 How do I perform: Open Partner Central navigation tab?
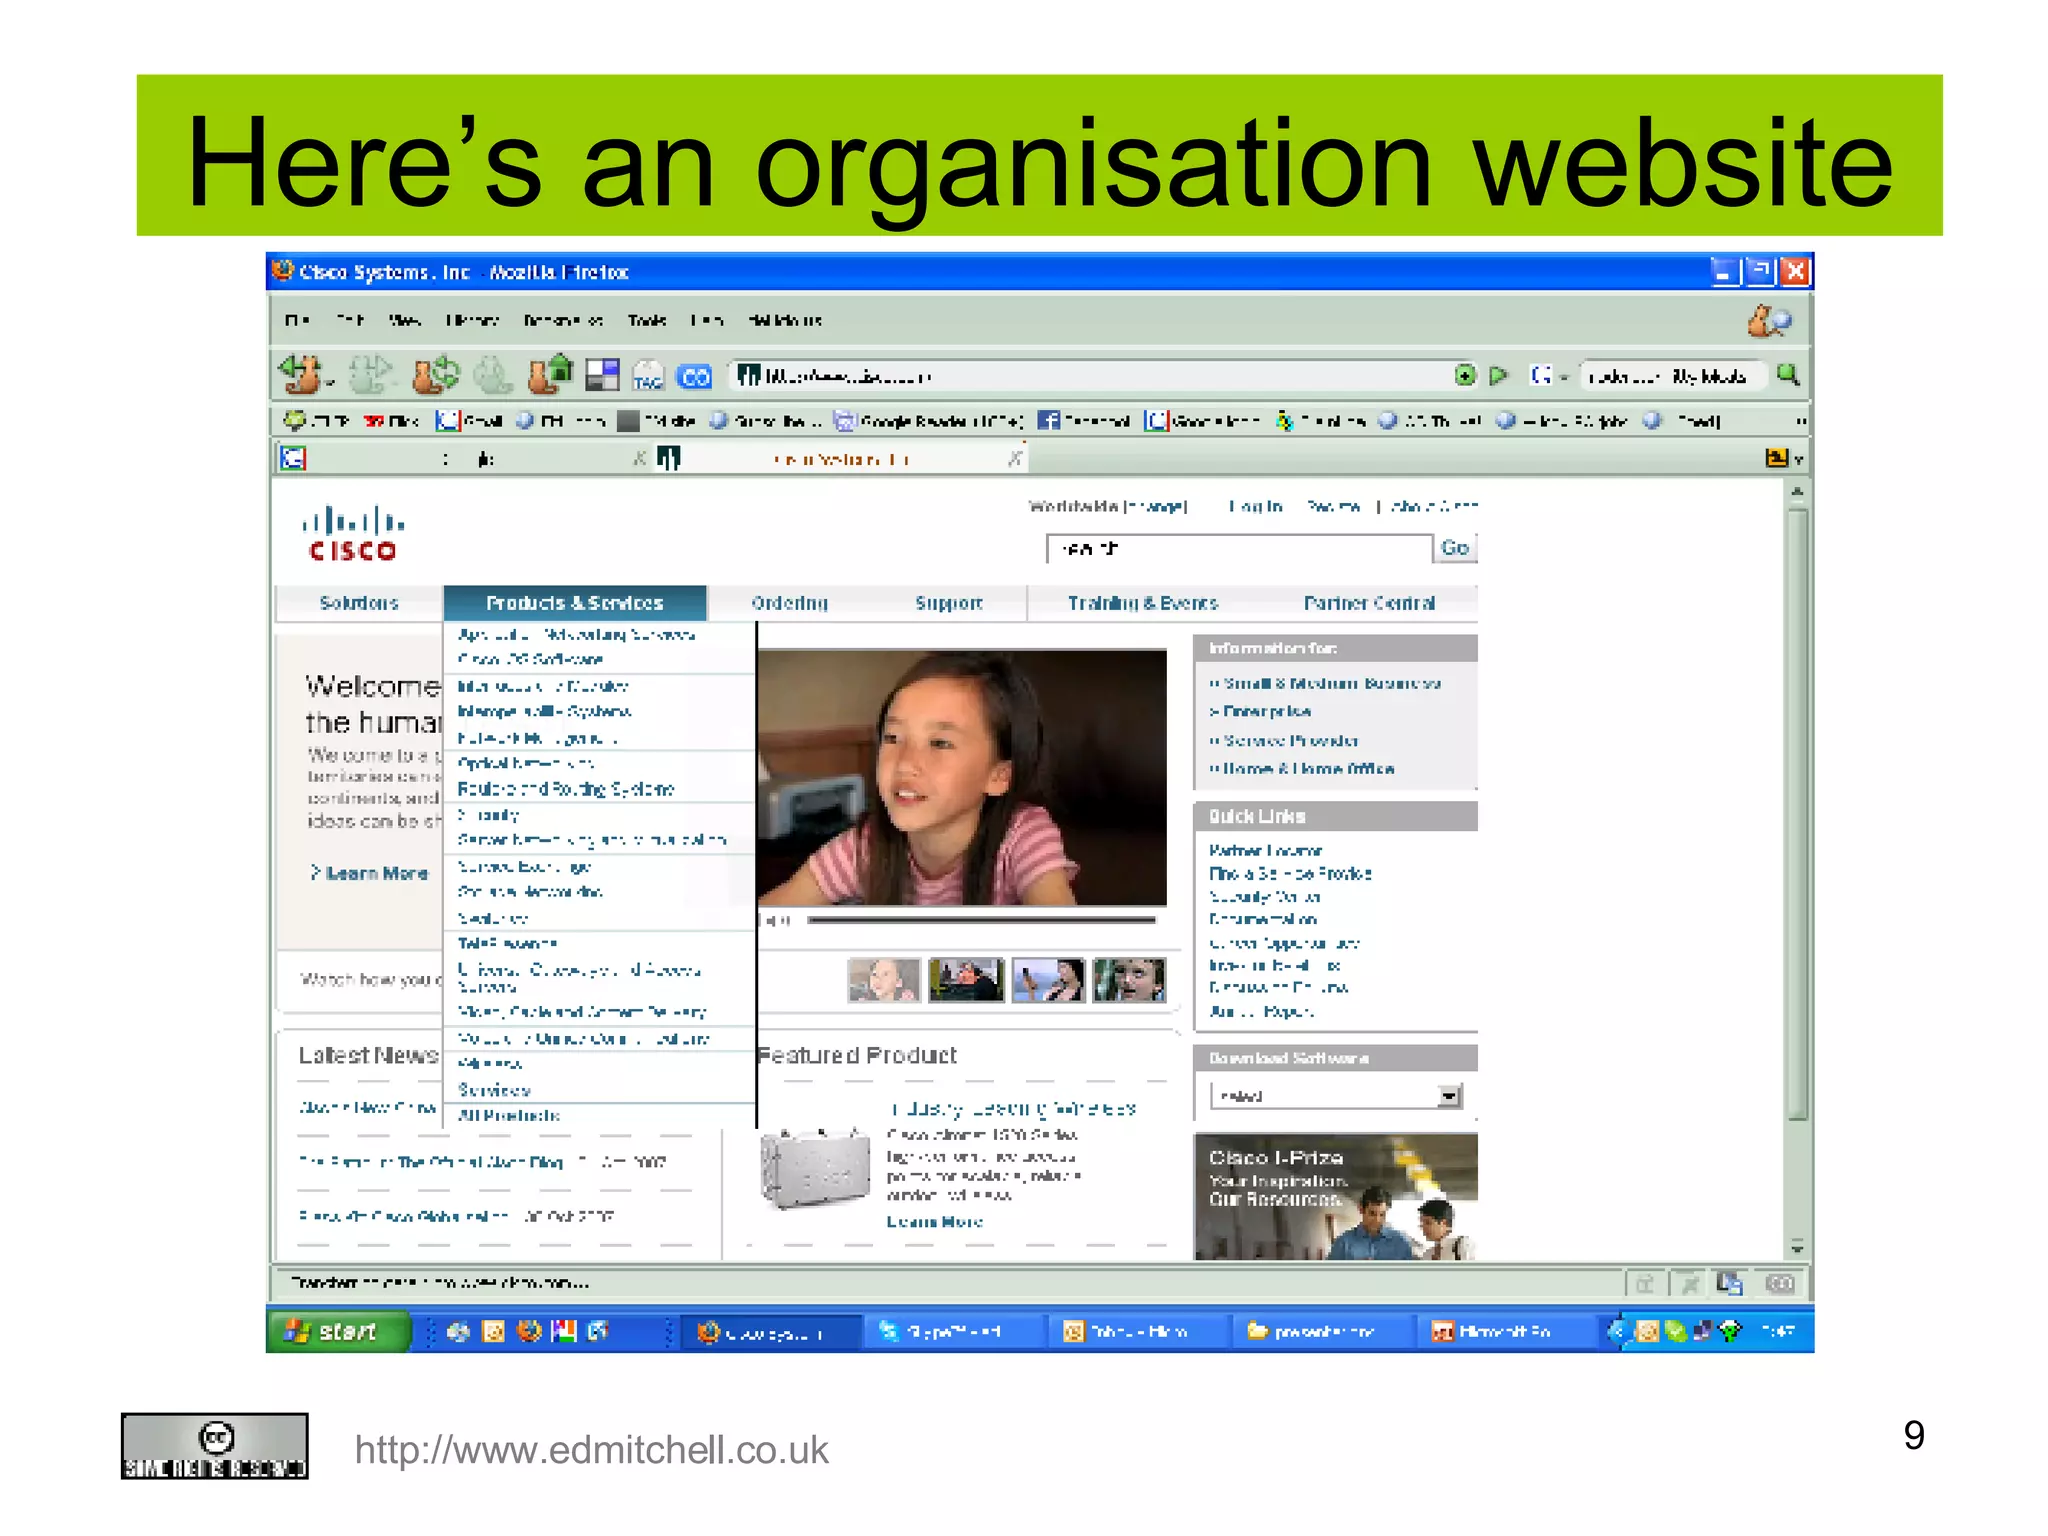click(1369, 603)
